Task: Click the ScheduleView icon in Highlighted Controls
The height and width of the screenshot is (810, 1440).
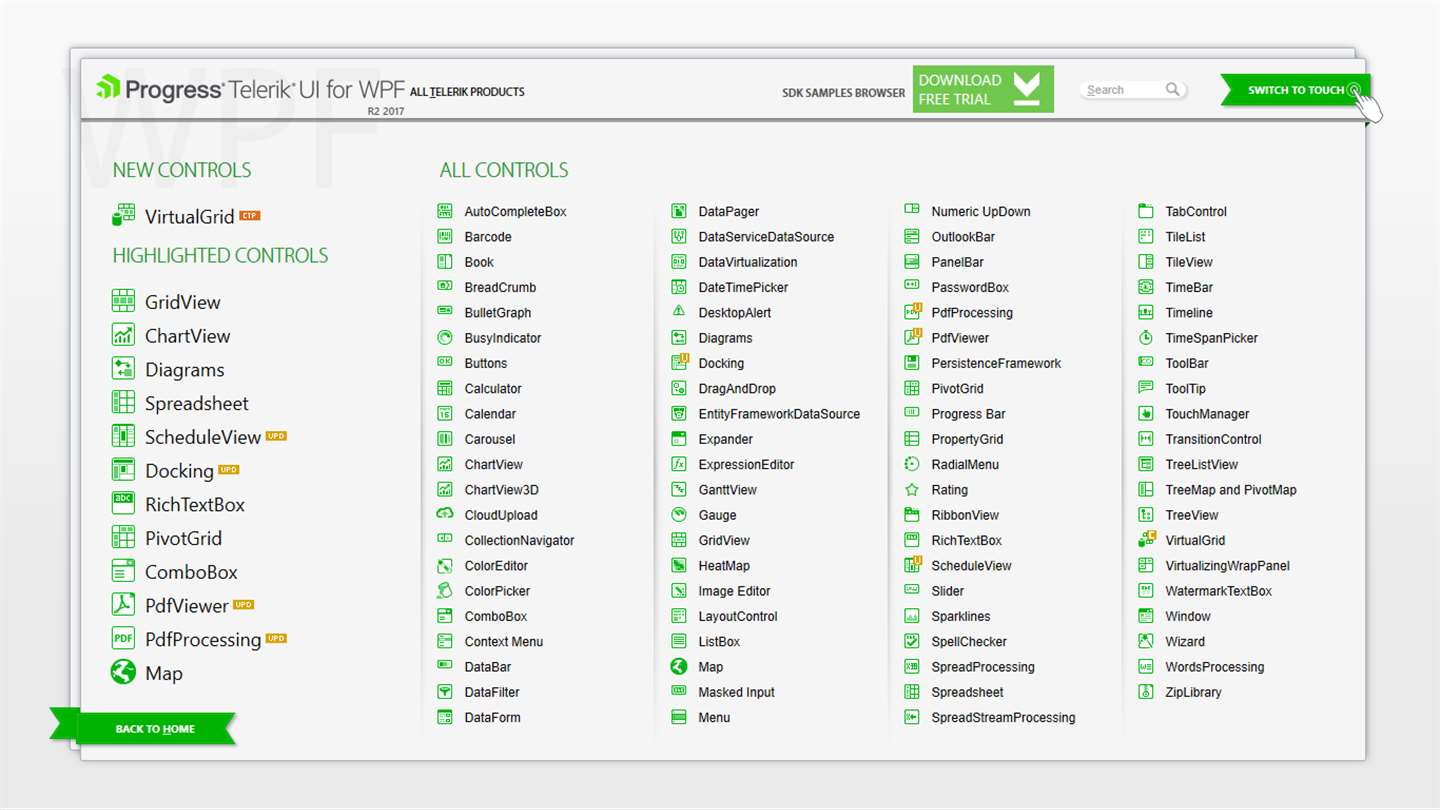Action: click(123, 436)
